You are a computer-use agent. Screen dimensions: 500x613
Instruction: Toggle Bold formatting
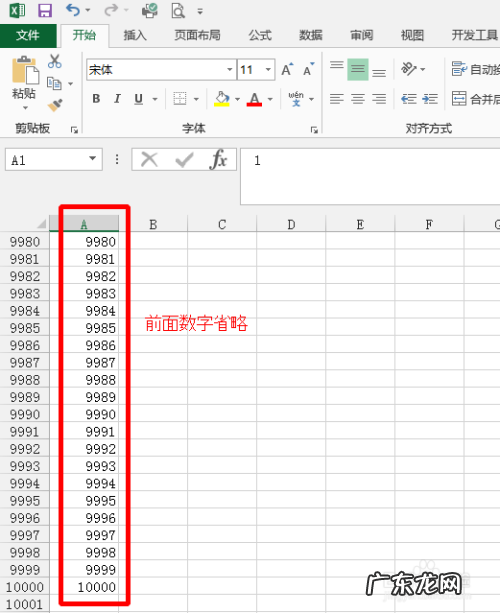pyautogui.click(x=96, y=99)
